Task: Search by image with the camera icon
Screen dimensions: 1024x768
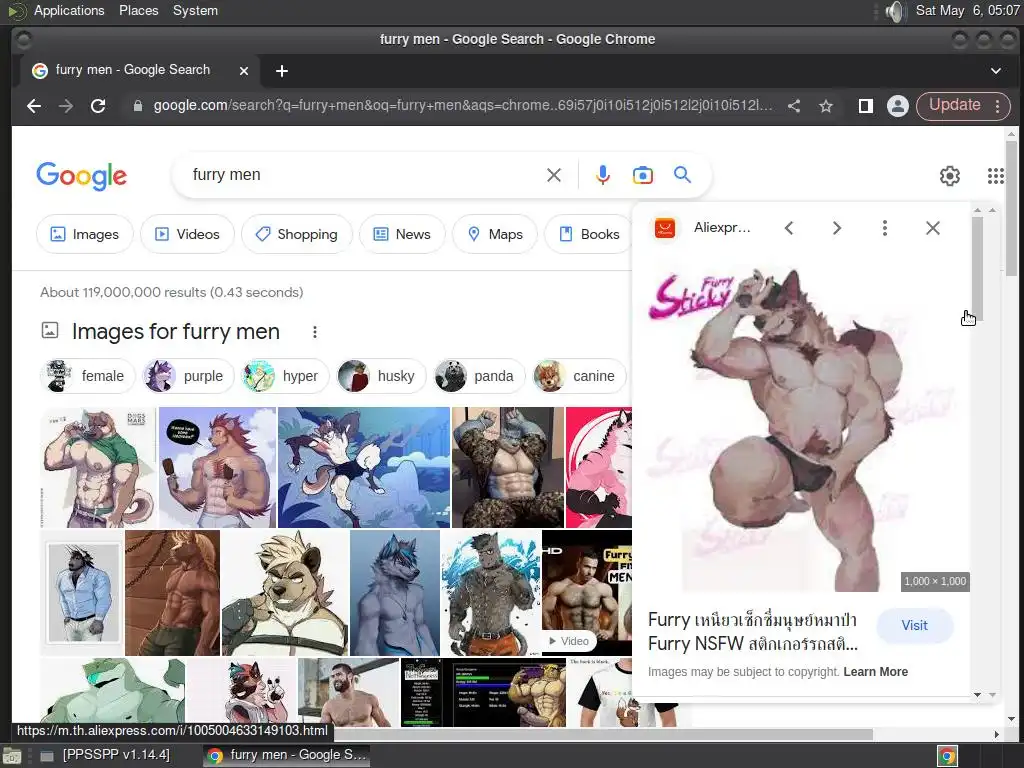Action: pyautogui.click(x=643, y=175)
